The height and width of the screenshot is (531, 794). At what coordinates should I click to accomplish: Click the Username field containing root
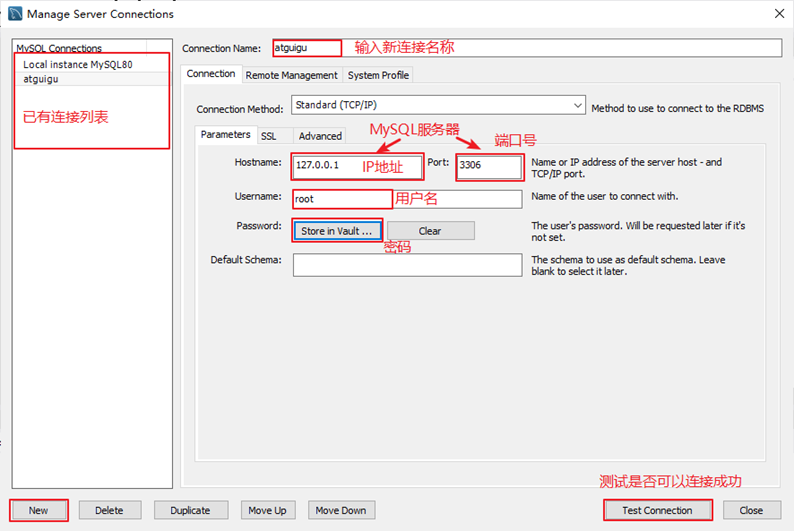click(x=408, y=199)
